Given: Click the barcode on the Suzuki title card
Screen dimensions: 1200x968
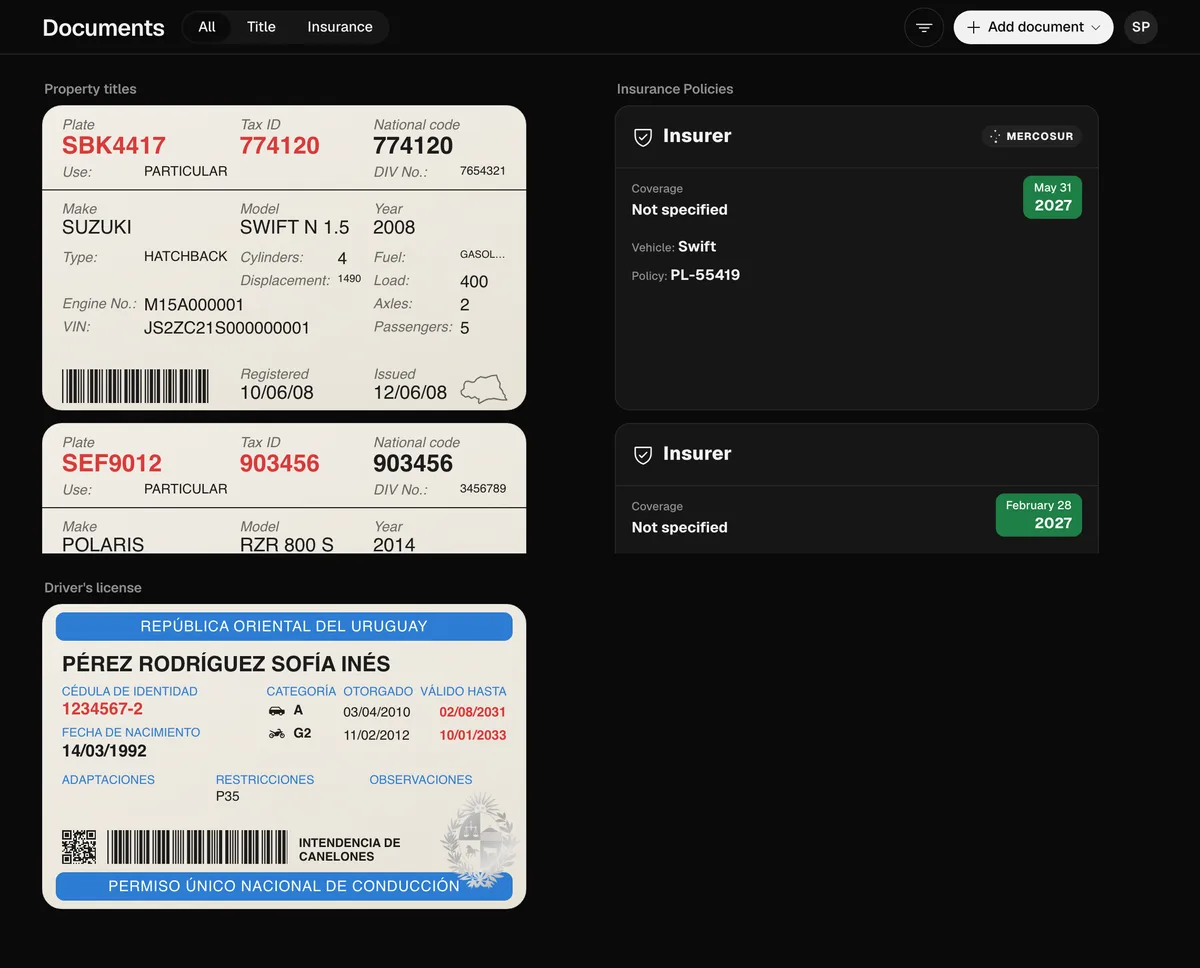Looking at the screenshot, I should [136, 386].
